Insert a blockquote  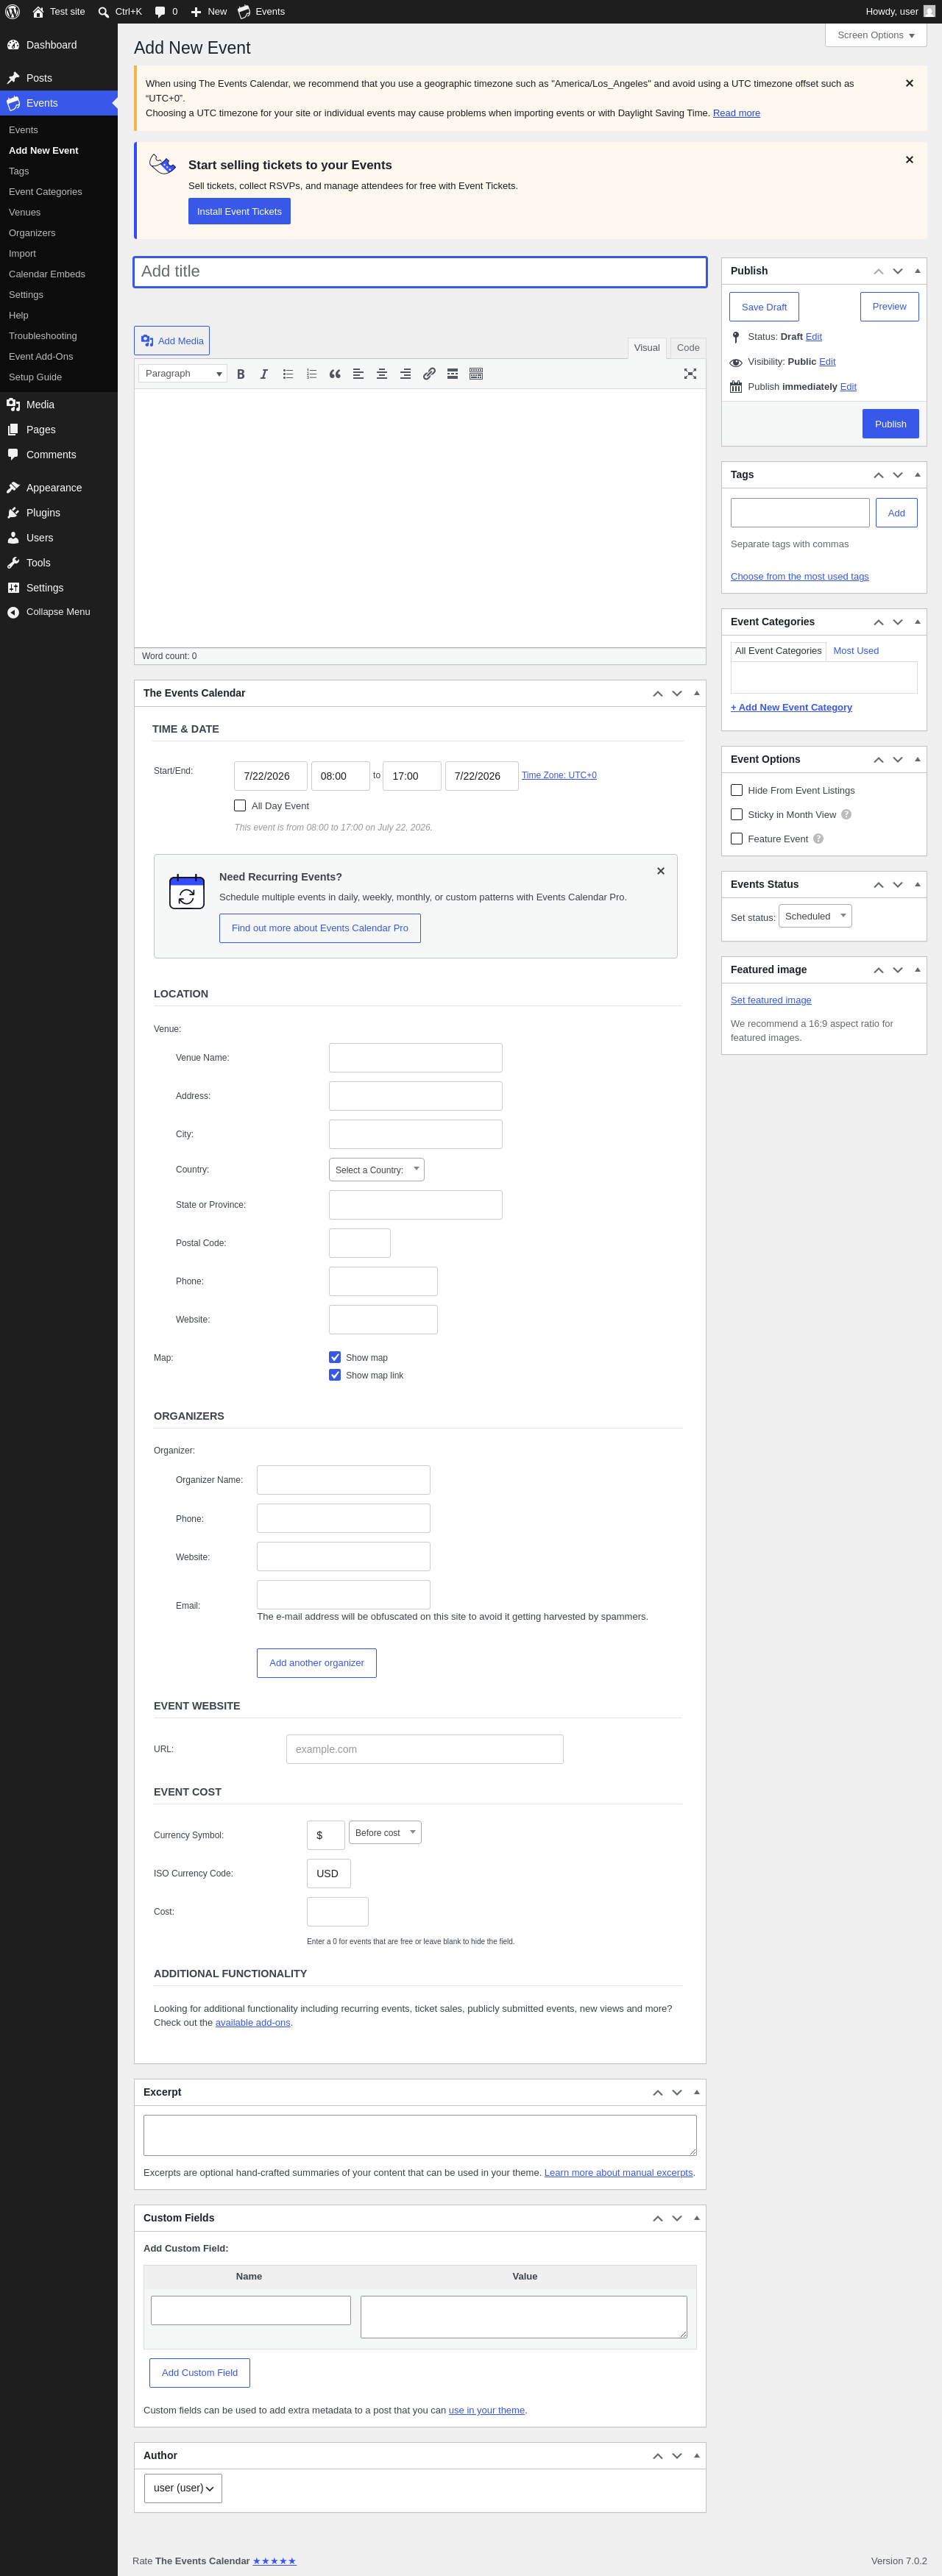coord(335,374)
